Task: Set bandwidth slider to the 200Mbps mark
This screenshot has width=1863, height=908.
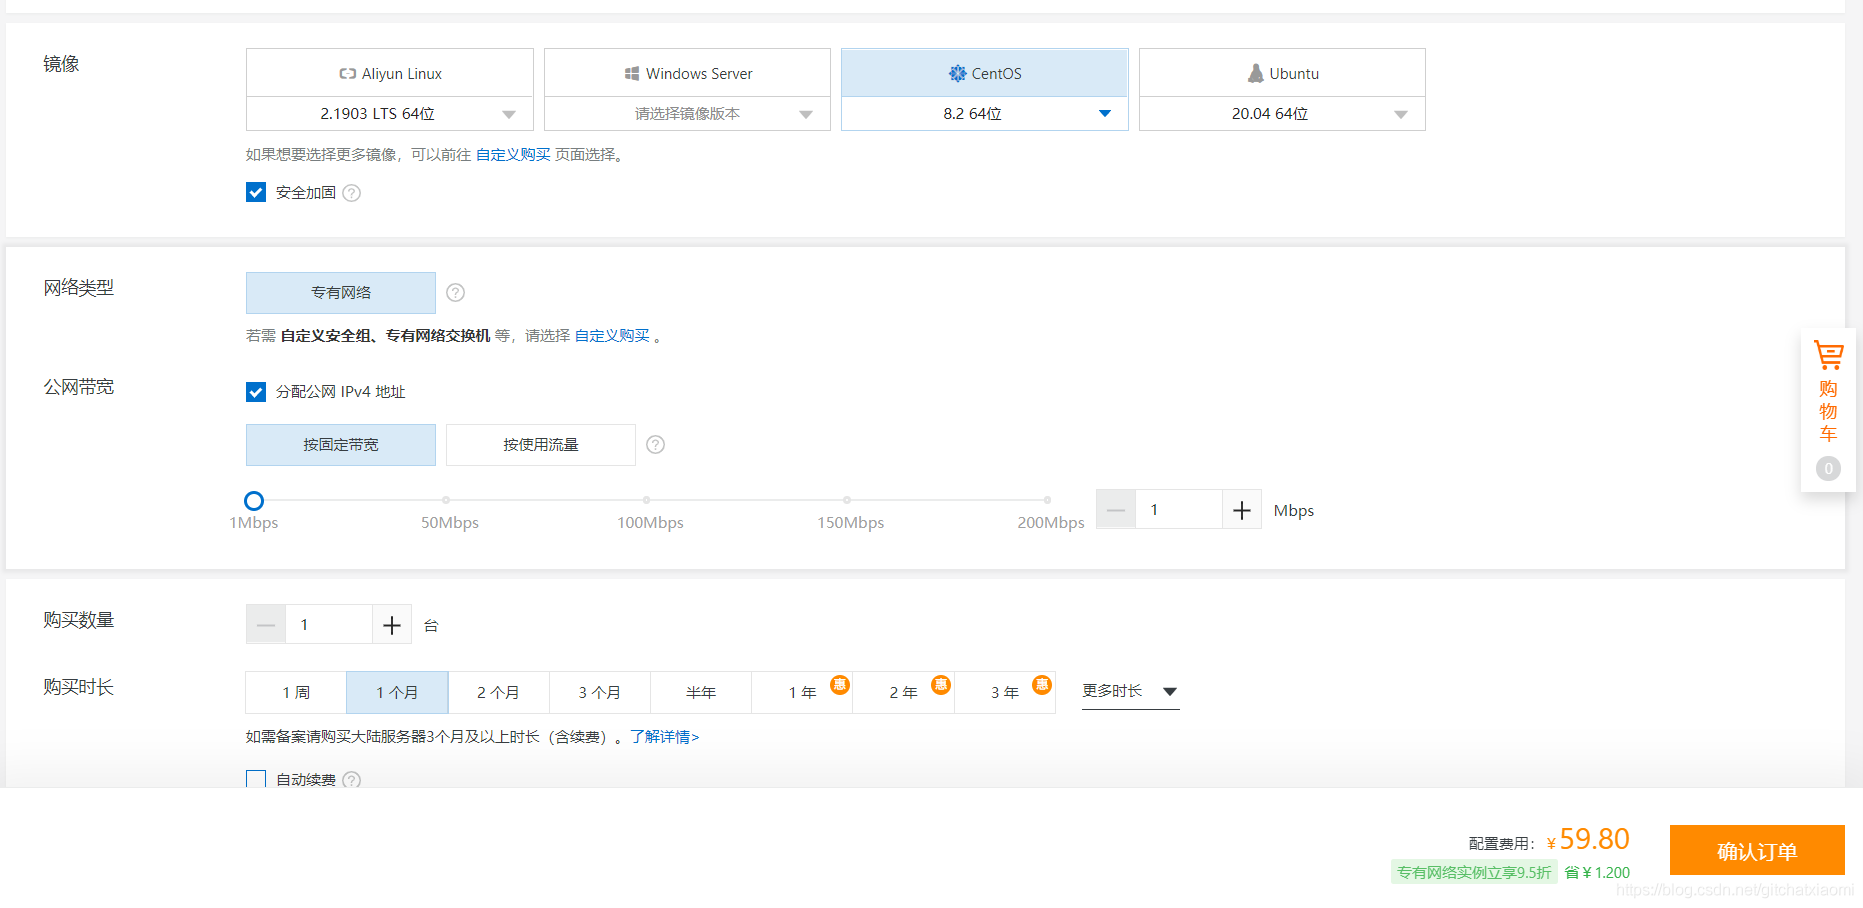Action: tap(1047, 500)
